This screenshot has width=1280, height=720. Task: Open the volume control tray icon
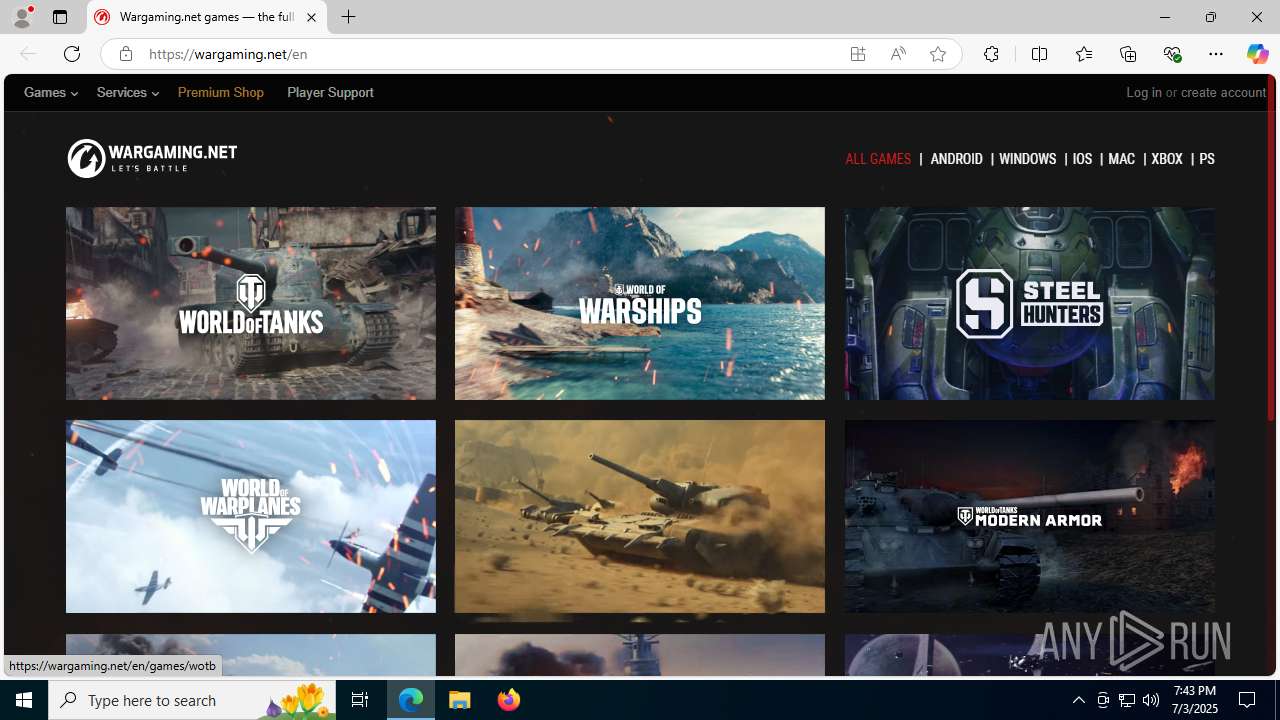(1151, 700)
